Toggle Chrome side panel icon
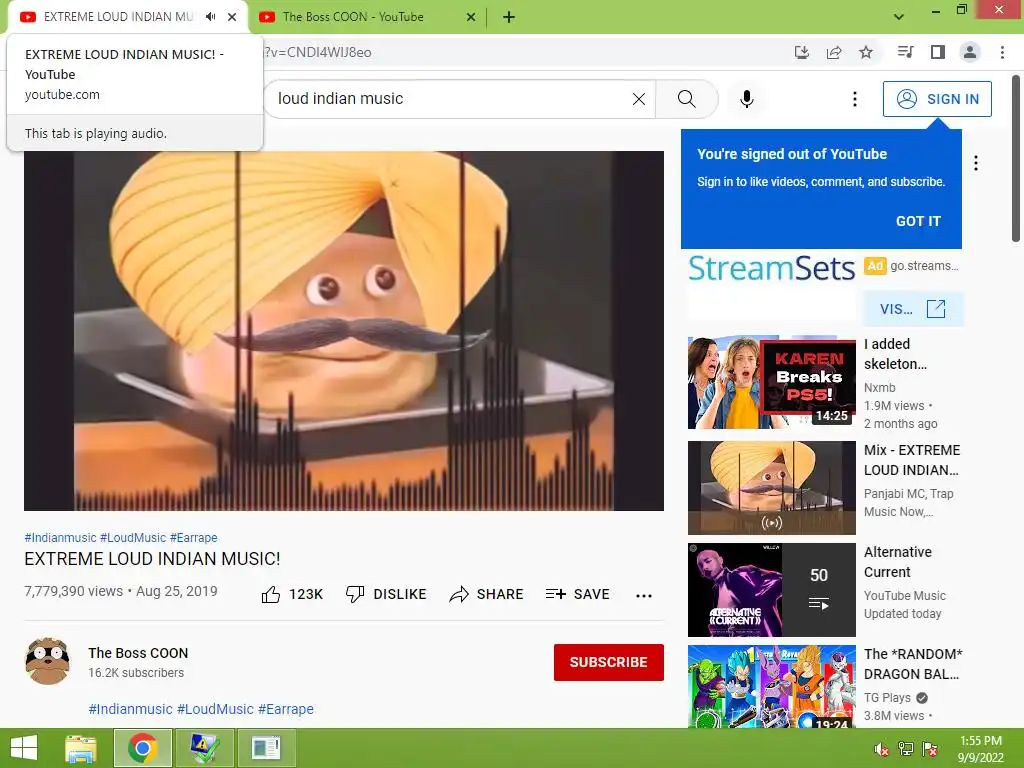 click(x=938, y=52)
